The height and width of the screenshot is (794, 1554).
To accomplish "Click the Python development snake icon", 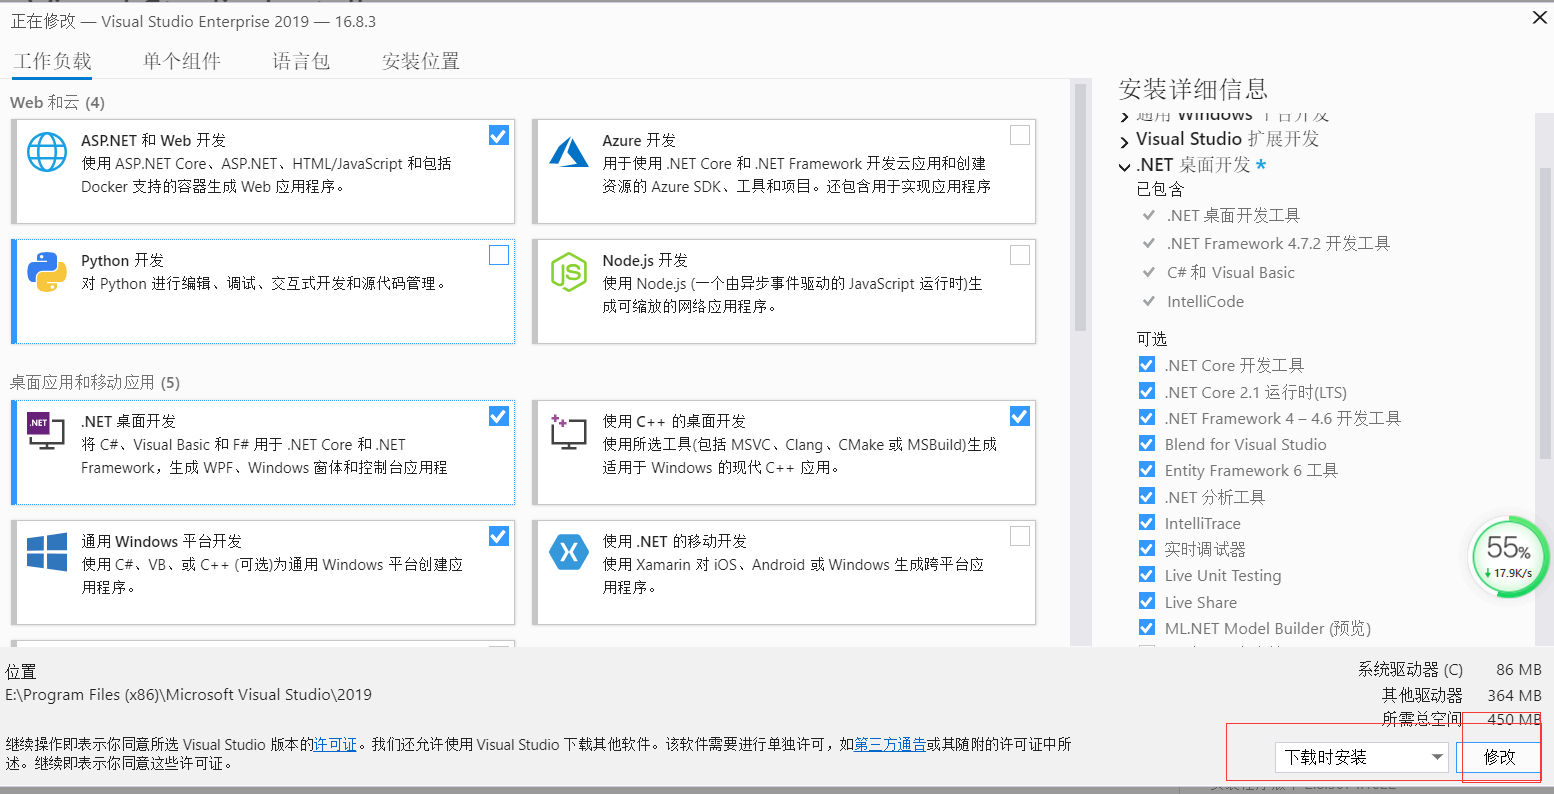I will (47, 272).
